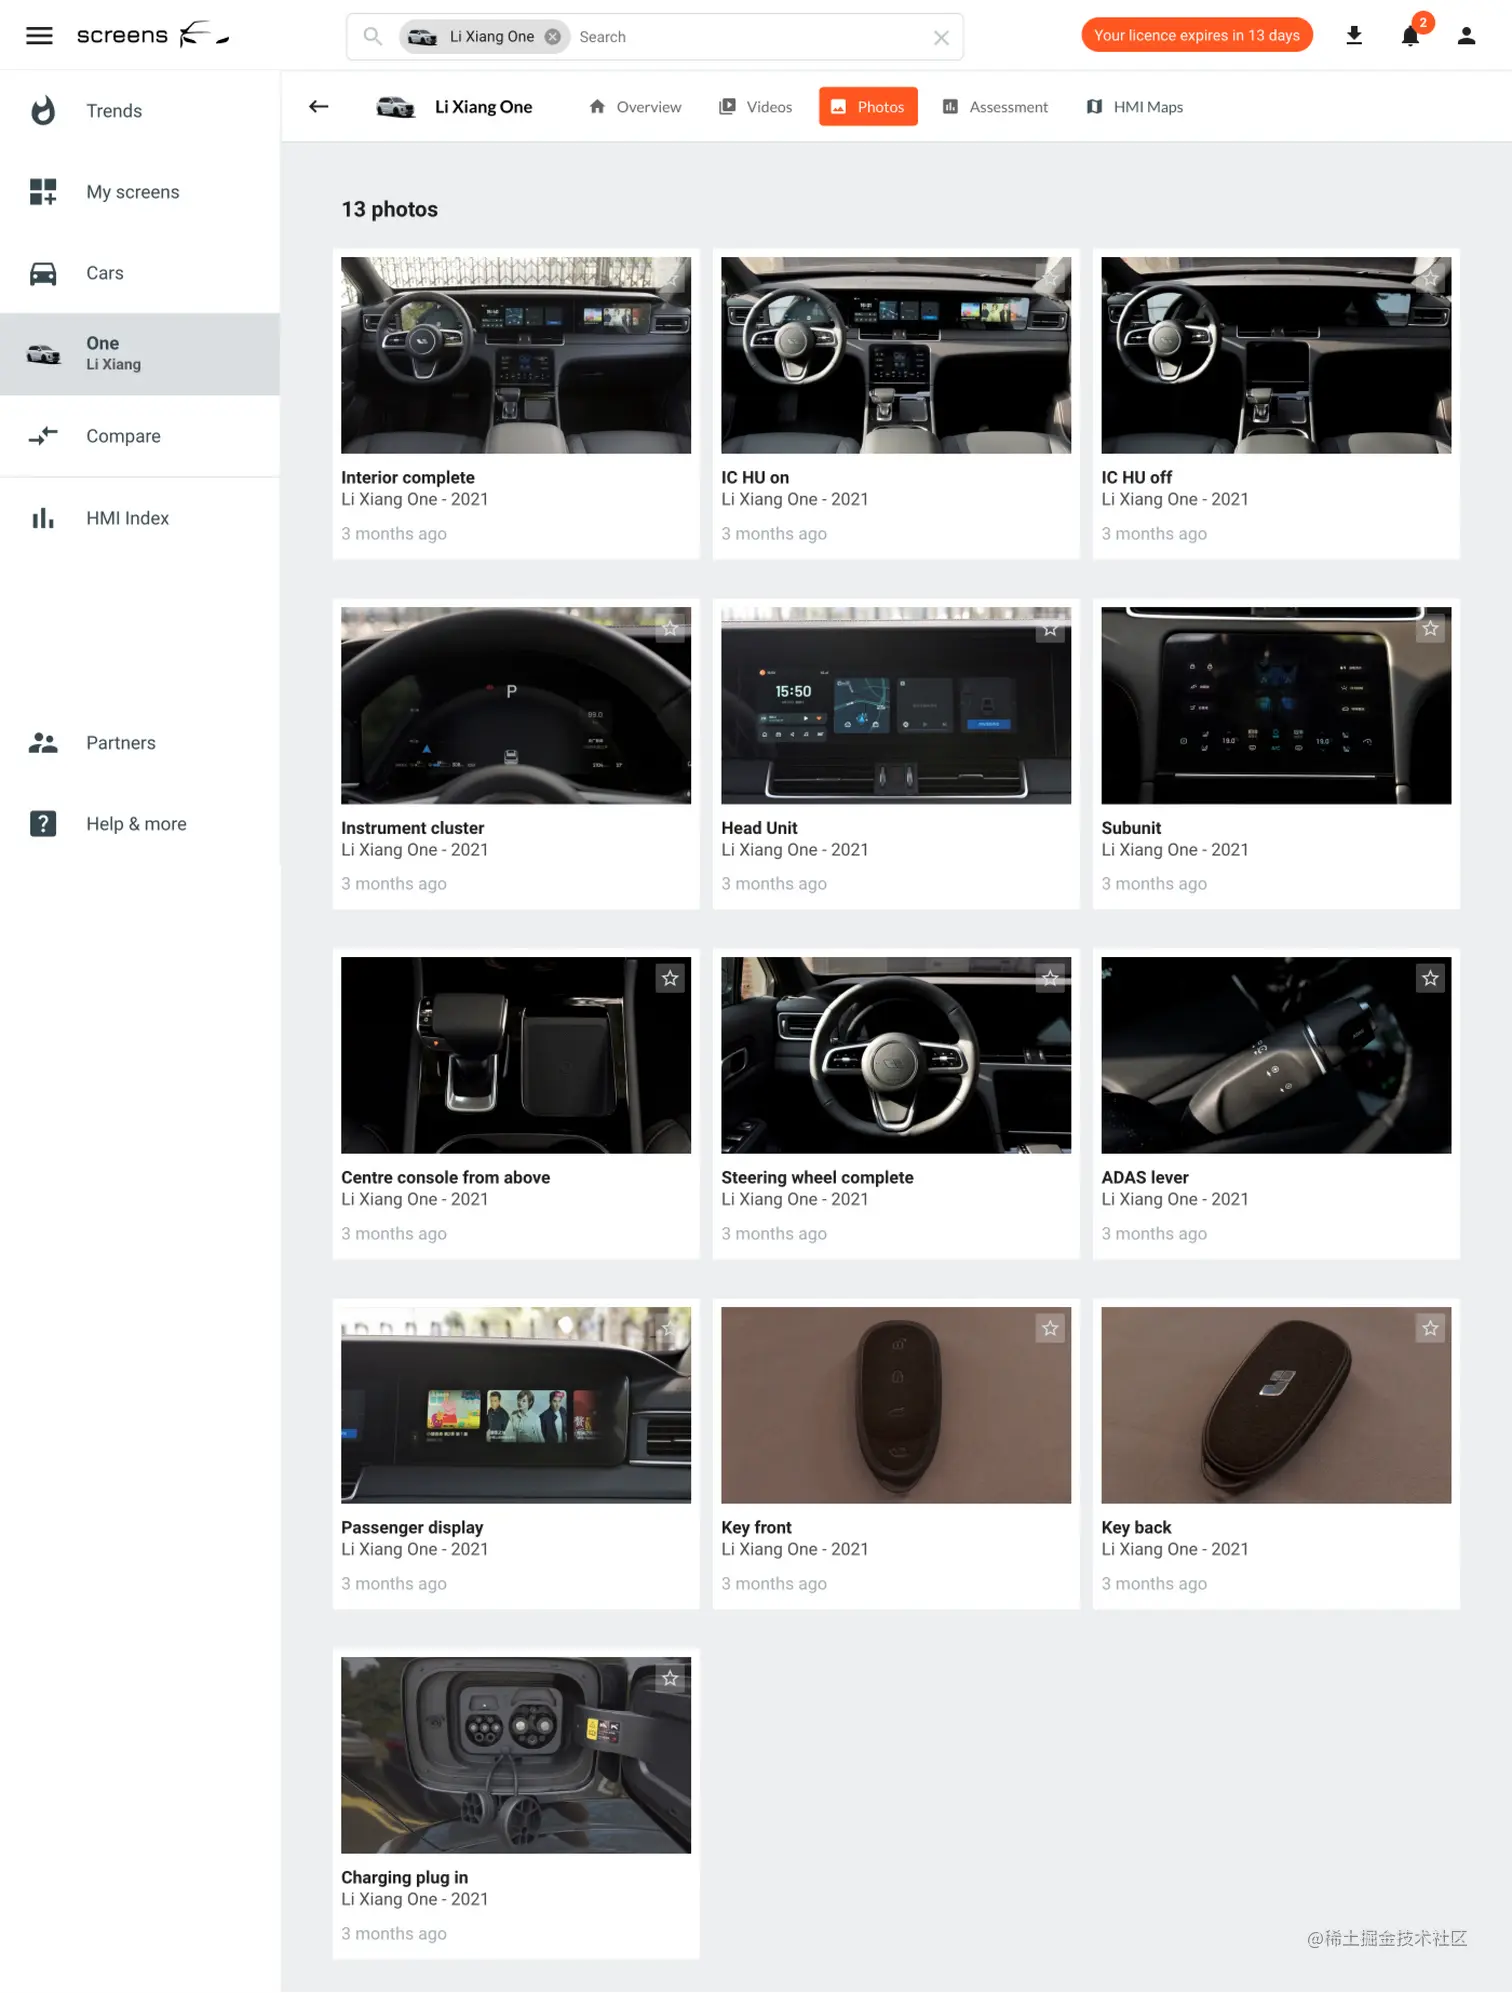The height and width of the screenshot is (1993, 1512).
Task: Open the downloads icon
Action: [x=1354, y=36]
